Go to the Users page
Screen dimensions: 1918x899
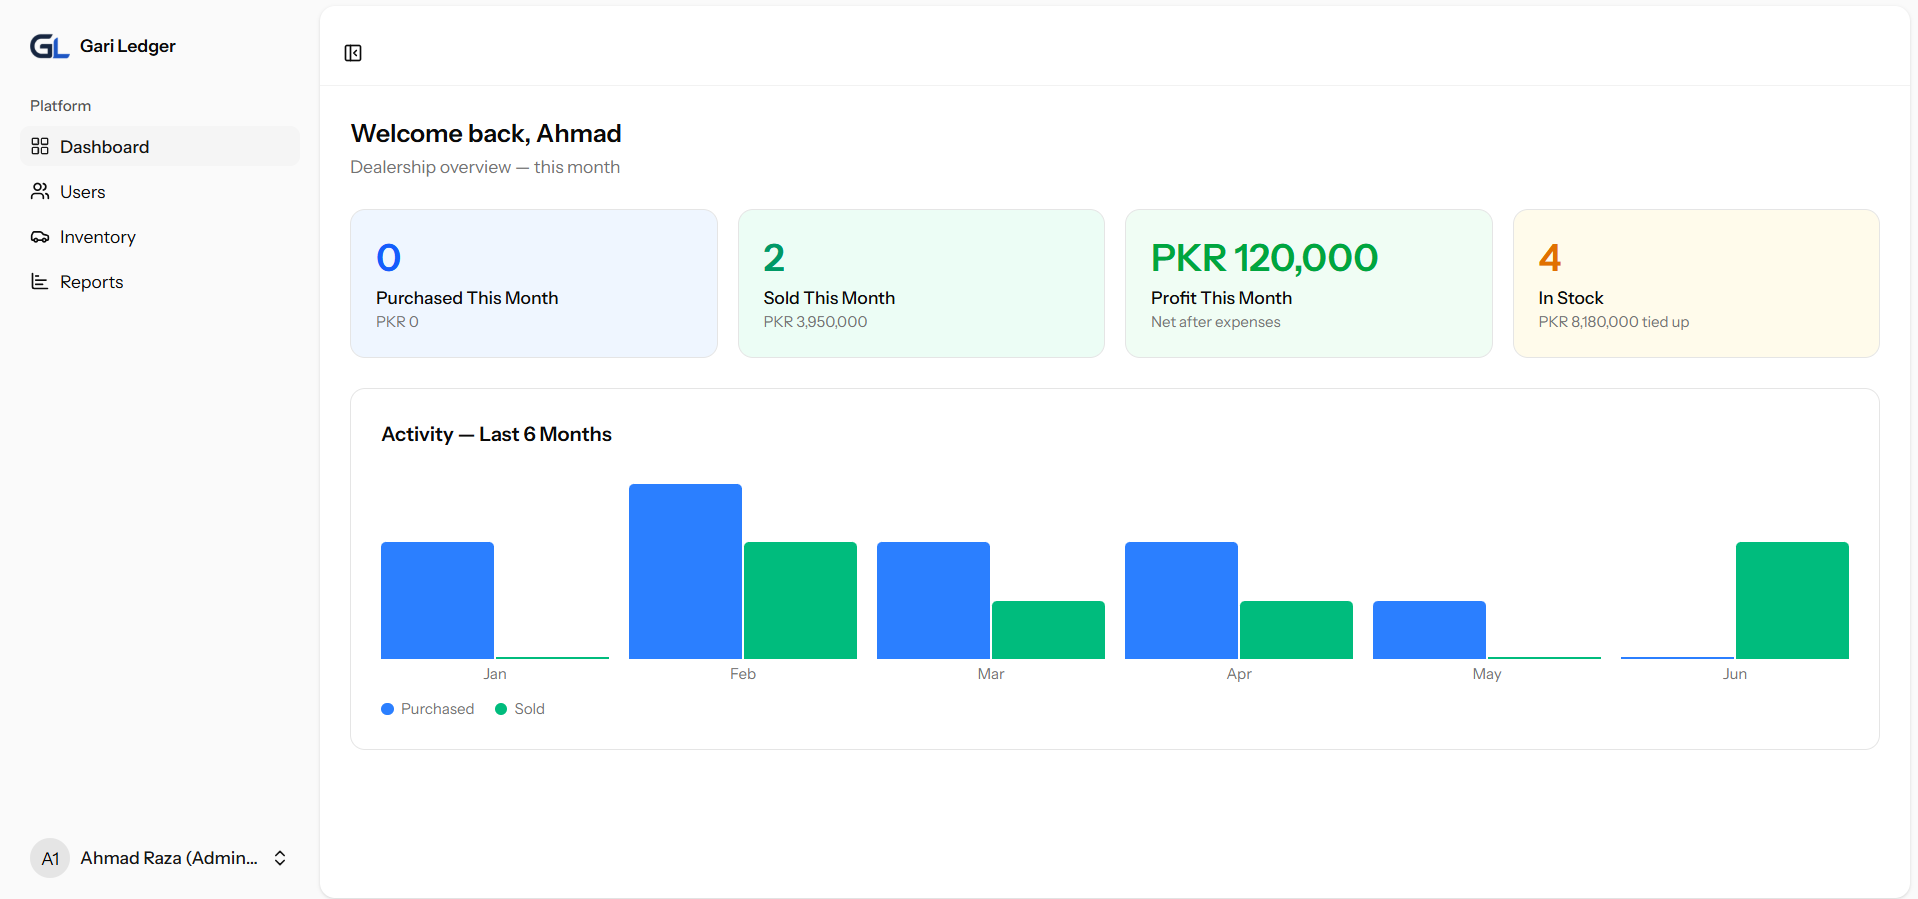coord(160,192)
